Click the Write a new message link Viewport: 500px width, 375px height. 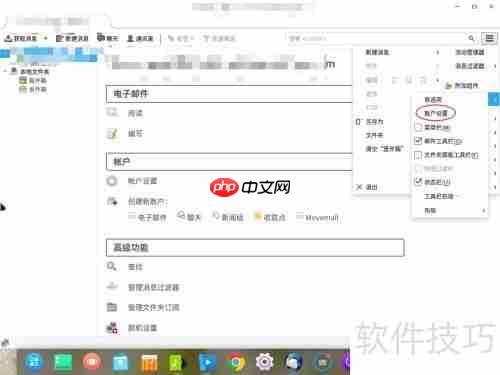click(x=135, y=133)
